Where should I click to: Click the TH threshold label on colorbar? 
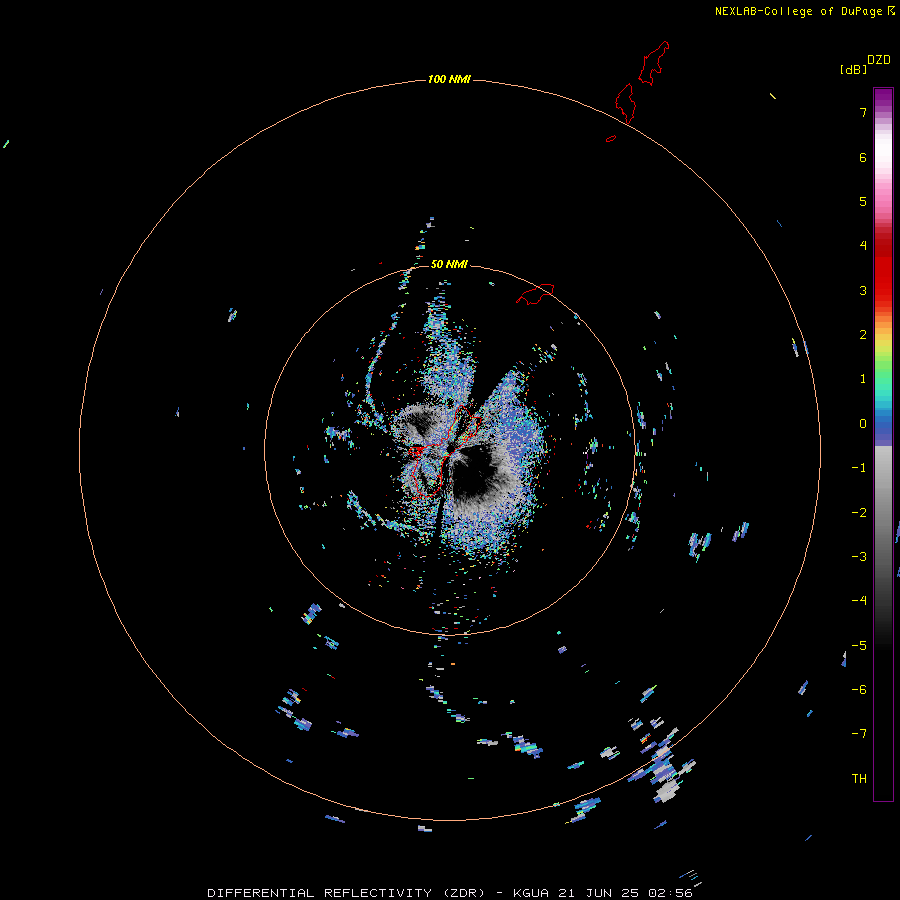tap(859, 779)
